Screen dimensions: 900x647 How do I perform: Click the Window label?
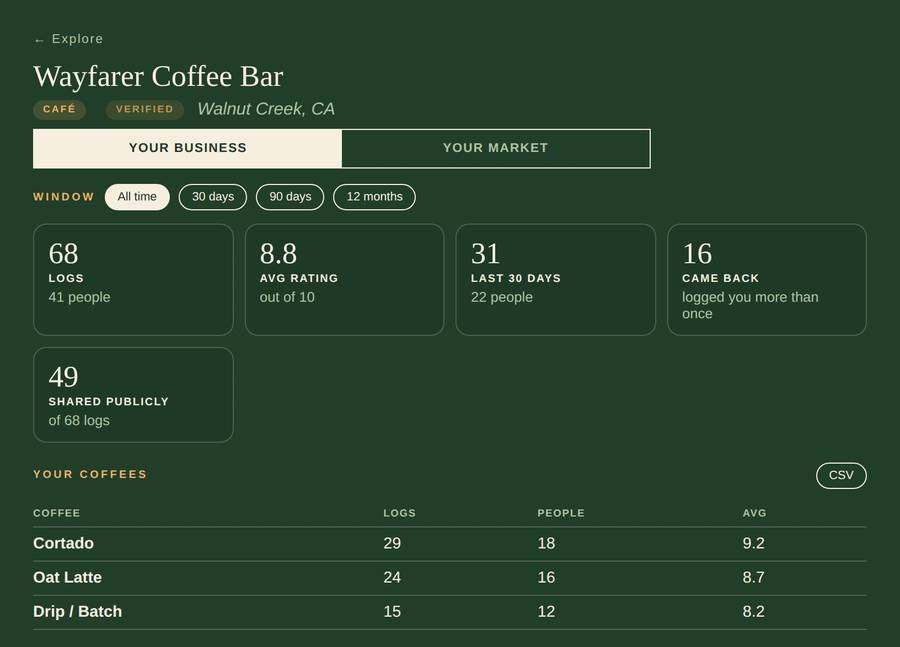pyautogui.click(x=64, y=197)
